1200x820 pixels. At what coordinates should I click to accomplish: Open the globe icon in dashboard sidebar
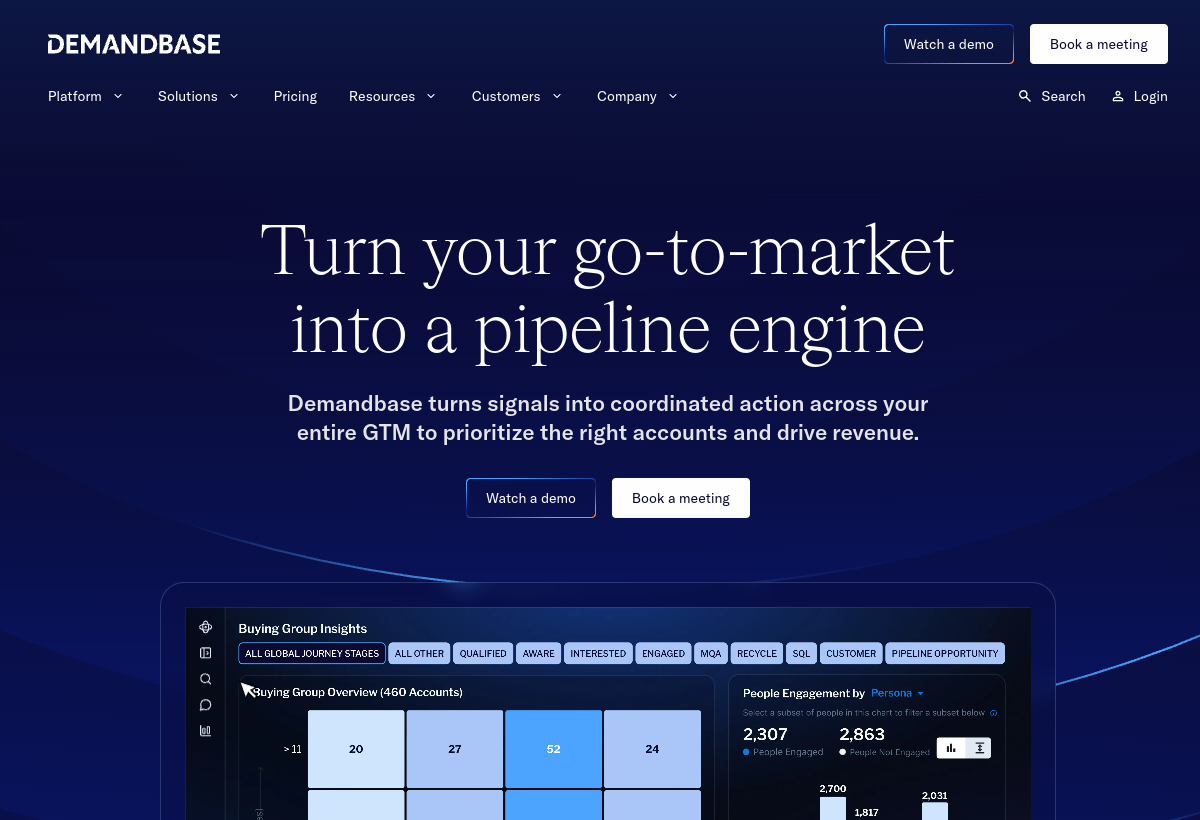coord(206,627)
